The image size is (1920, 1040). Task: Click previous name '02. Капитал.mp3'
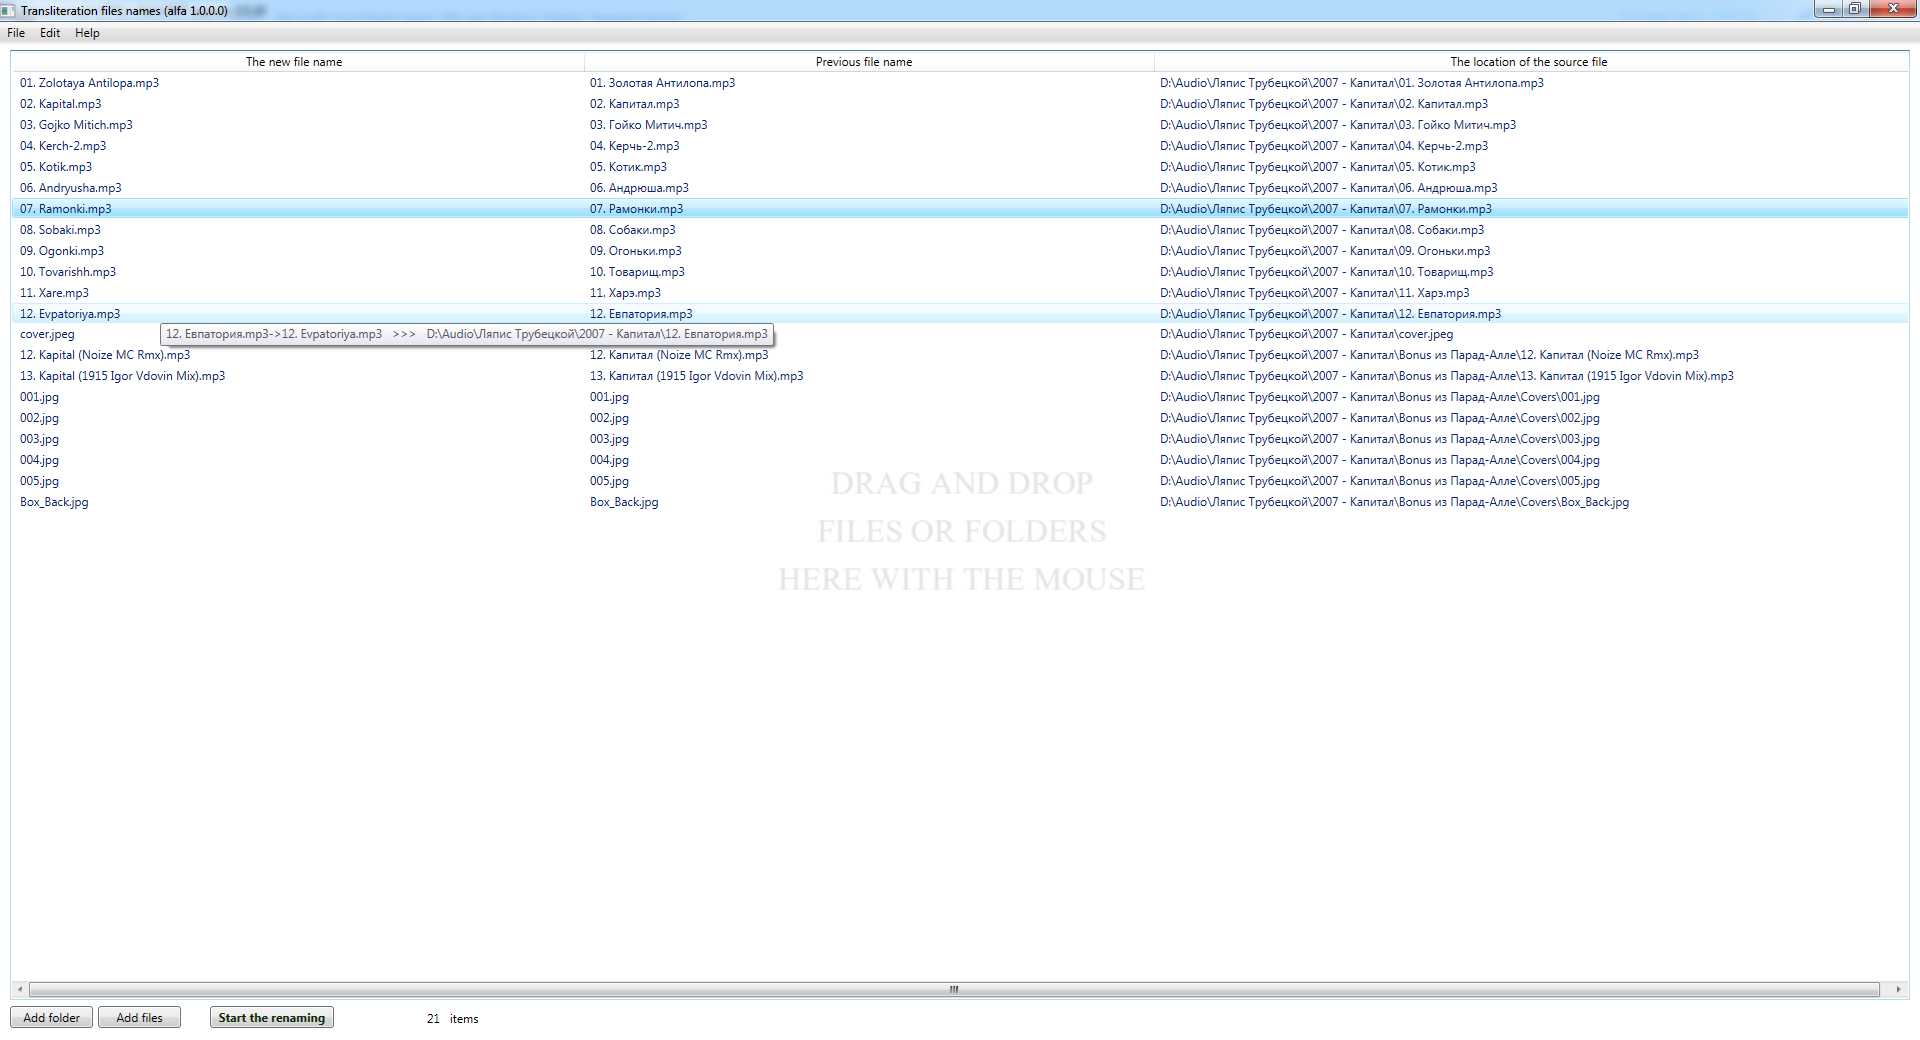click(x=634, y=104)
